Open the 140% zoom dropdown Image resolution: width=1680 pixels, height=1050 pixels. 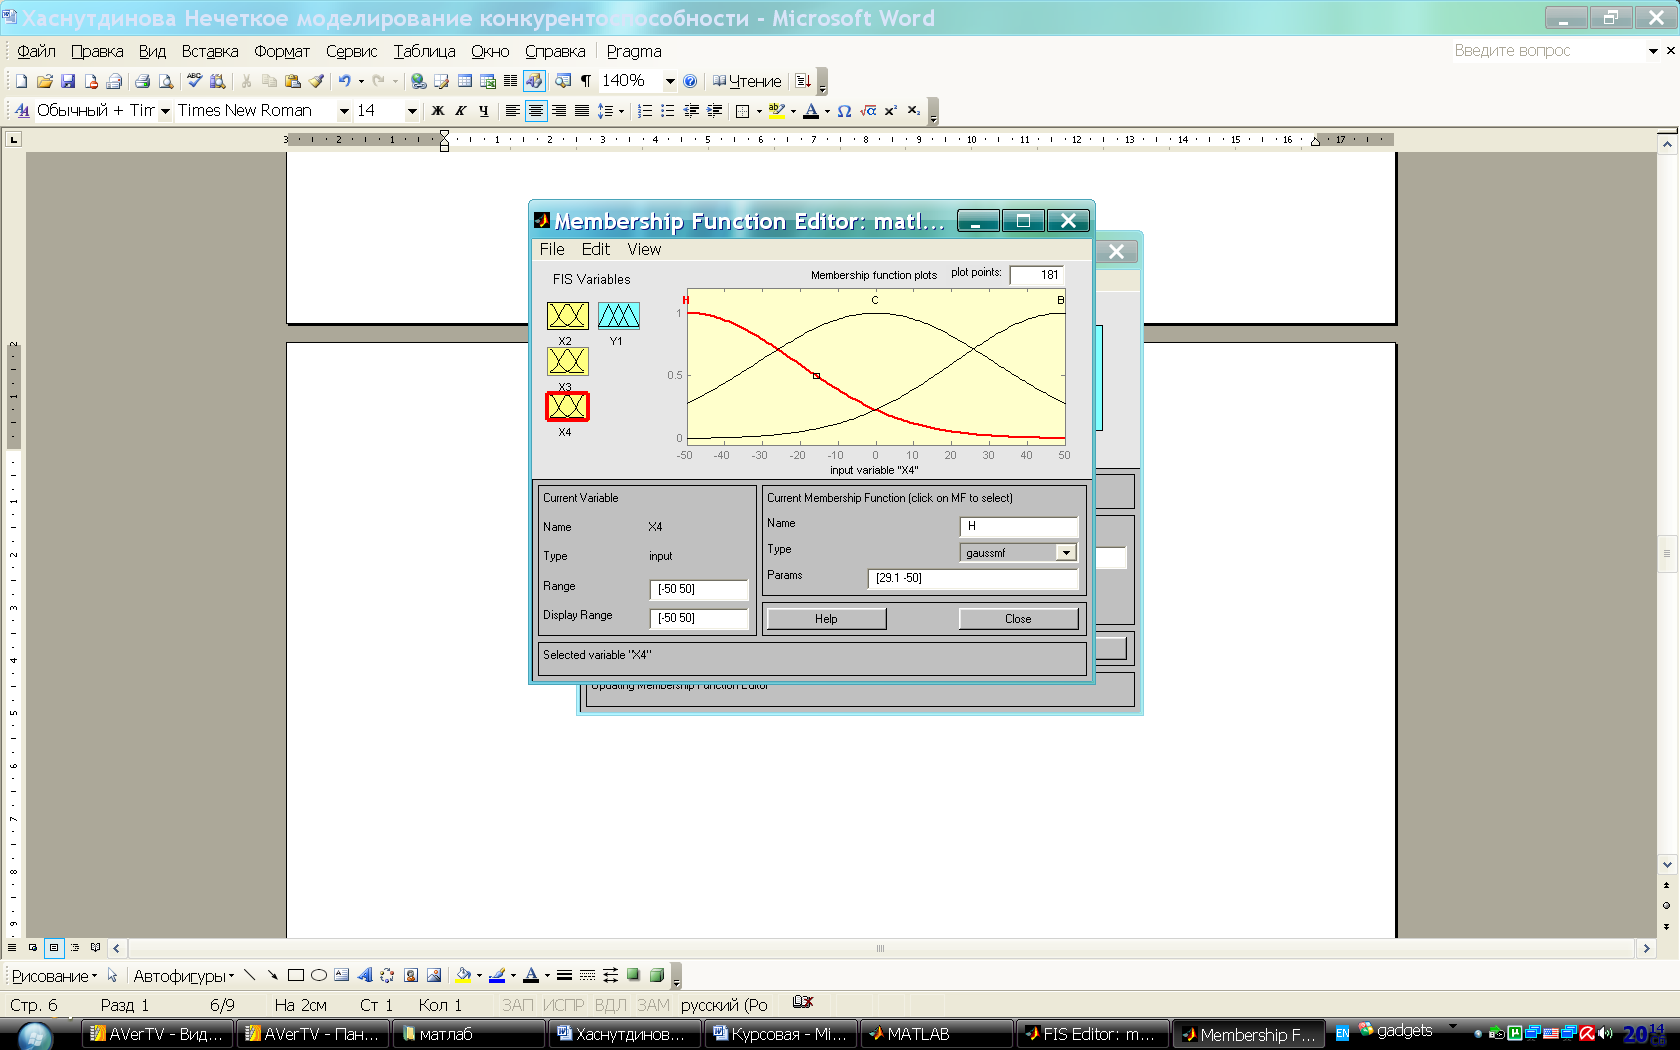click(x=670, y=81)
